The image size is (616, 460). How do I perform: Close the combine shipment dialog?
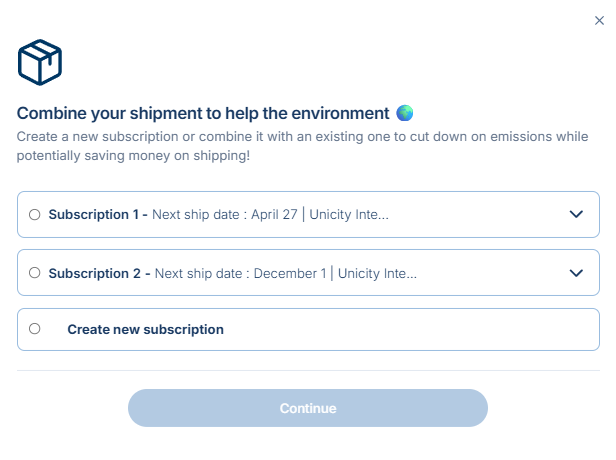tap(599, 20)
